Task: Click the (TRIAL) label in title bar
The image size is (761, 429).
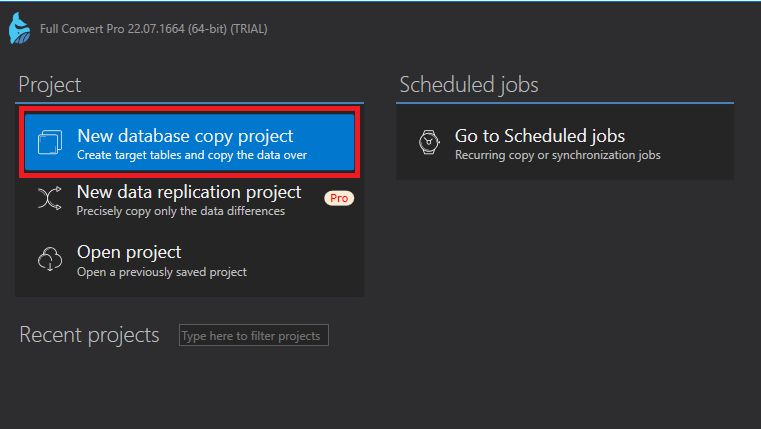Action: point(249,29)
